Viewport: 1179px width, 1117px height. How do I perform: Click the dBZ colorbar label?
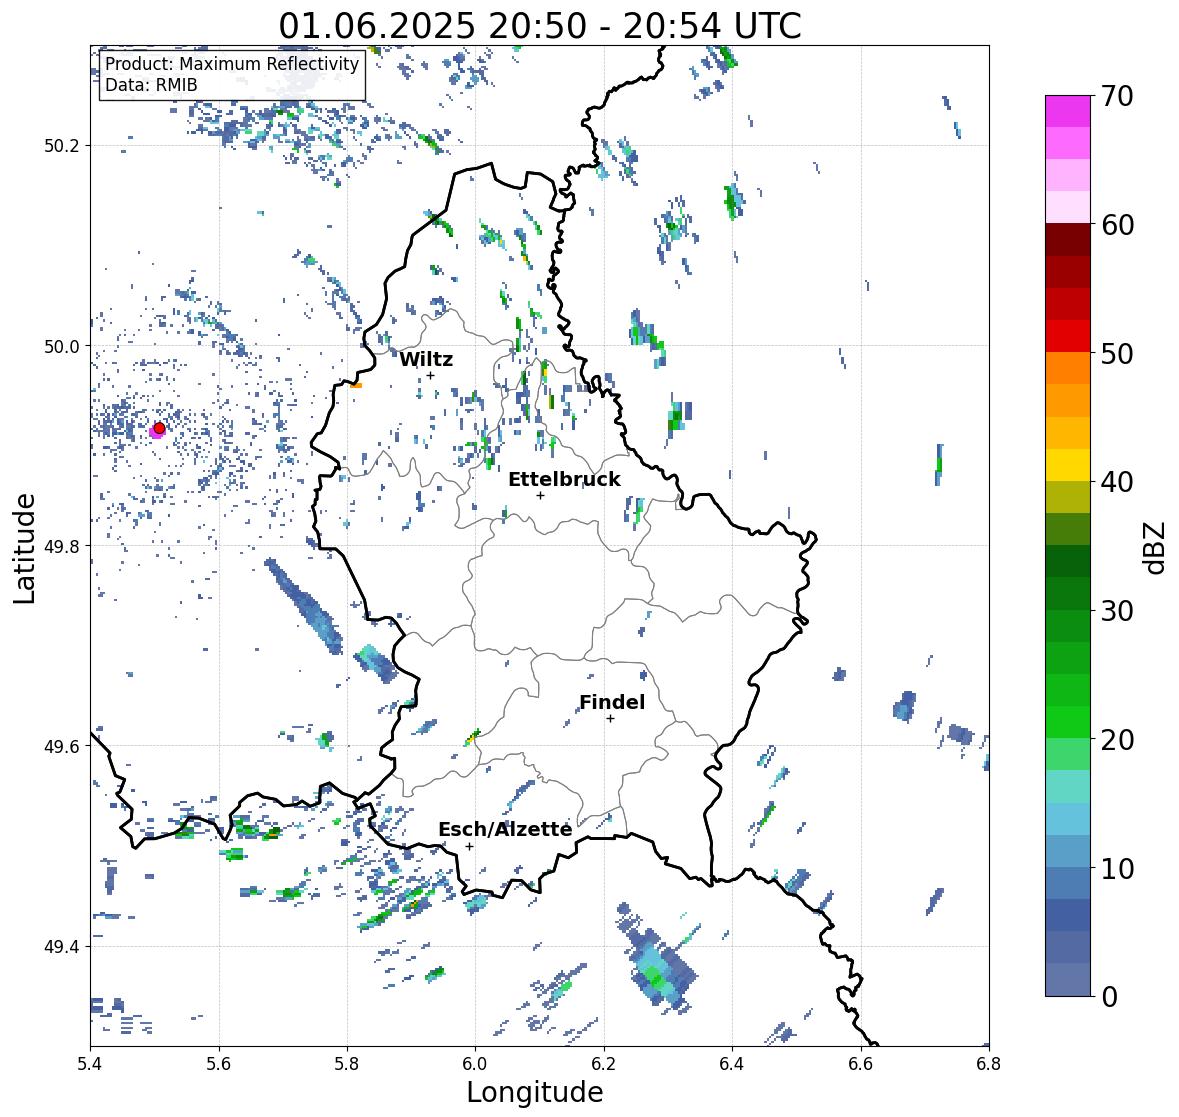pos(1155,548)
